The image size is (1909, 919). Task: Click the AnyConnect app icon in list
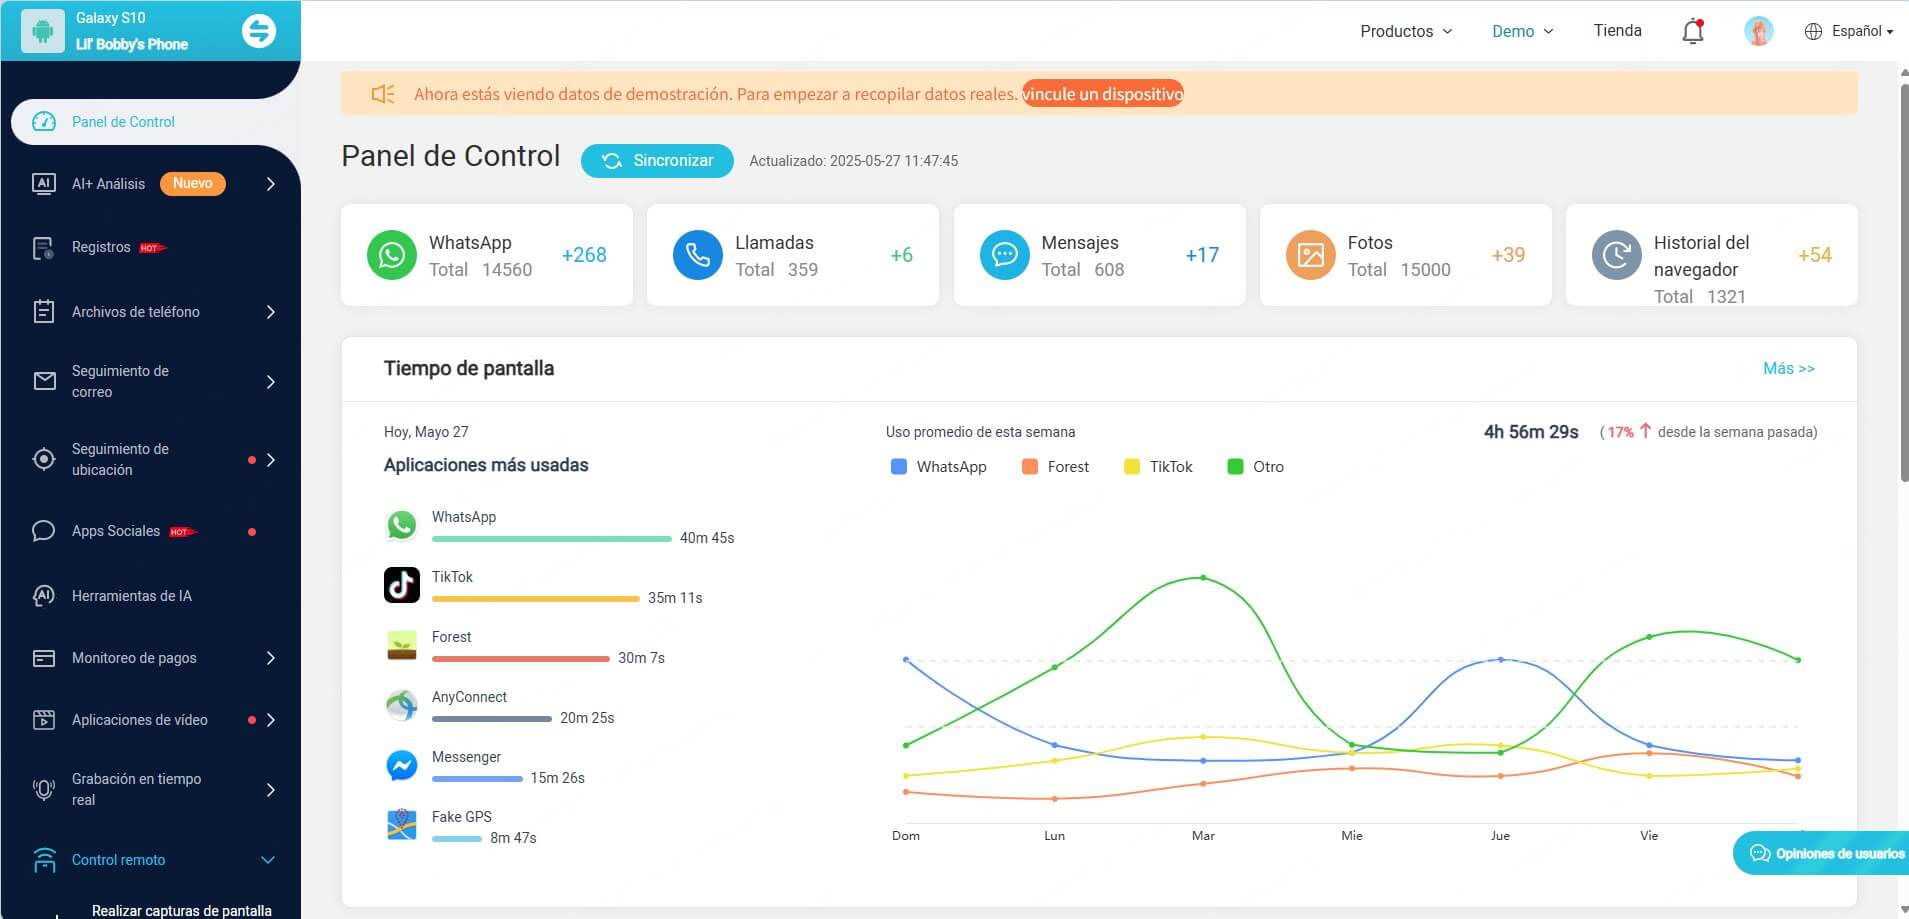(x=402, y=705)
